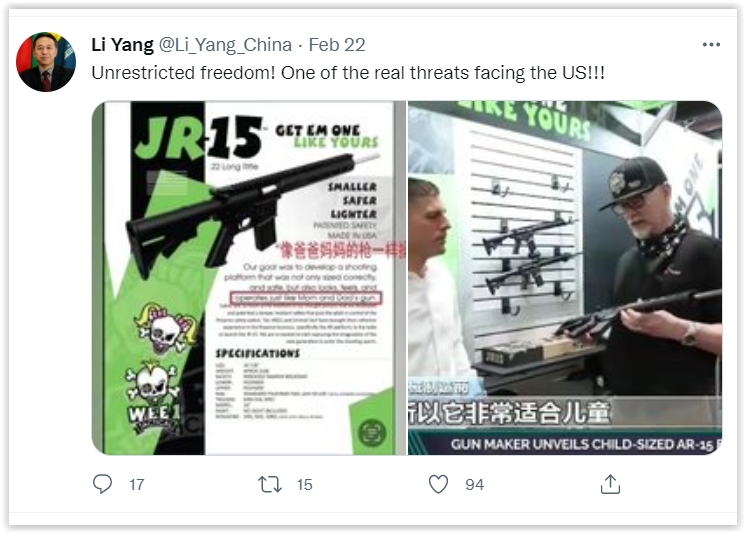Click the Li Yang display name
Viewport: 745px width, 533px height.
122,45
